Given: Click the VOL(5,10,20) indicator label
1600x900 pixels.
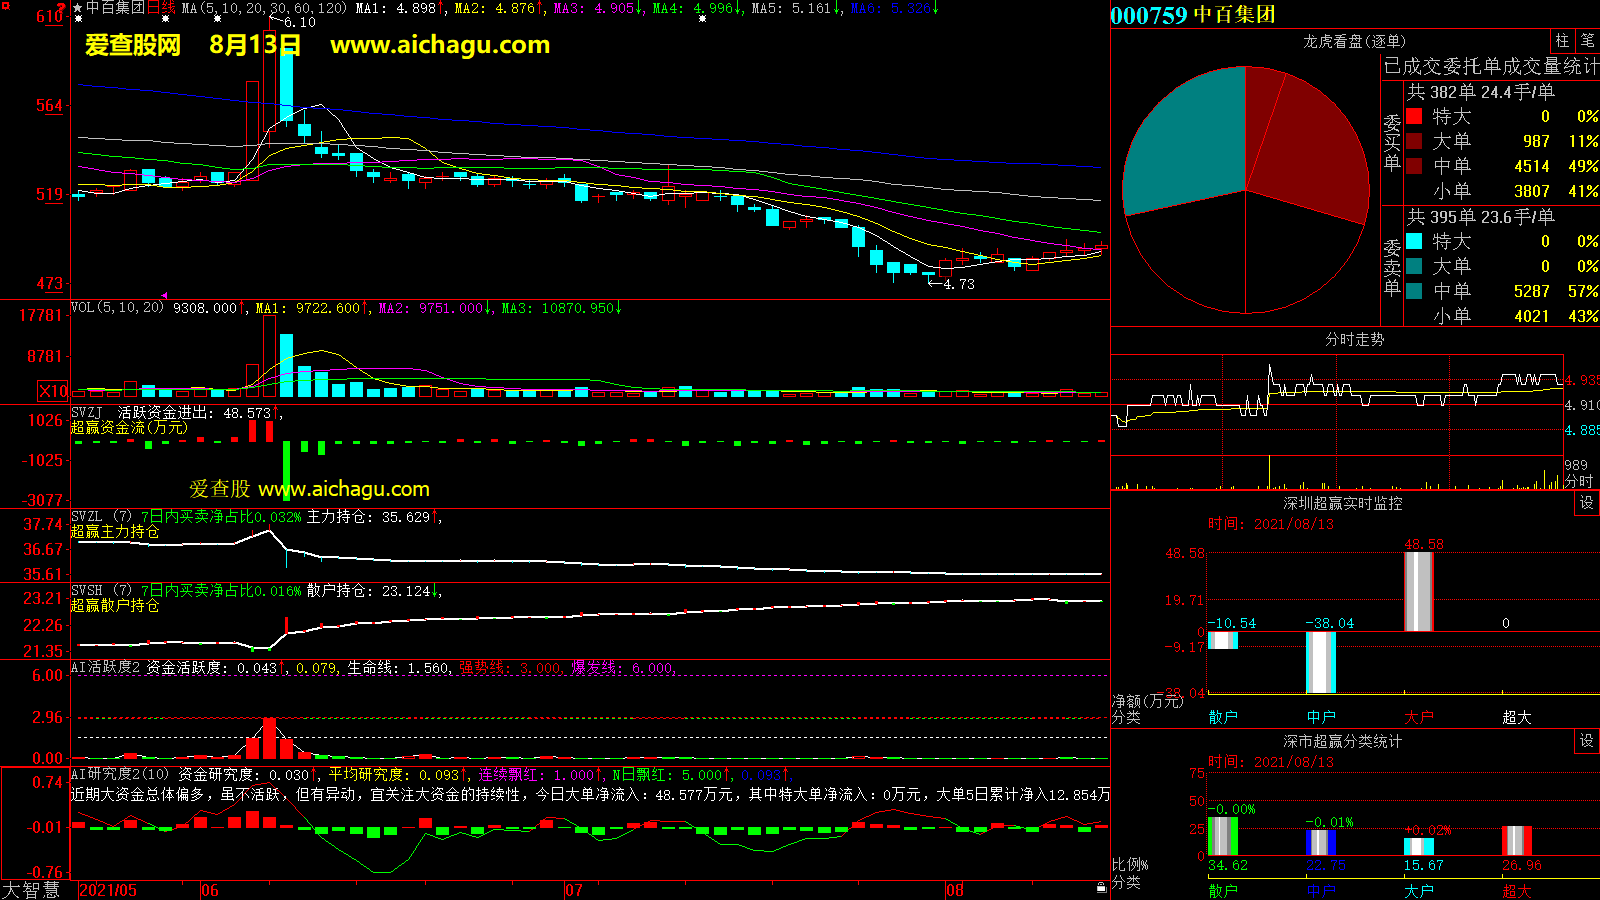Looking at the screenshot, I should [117, 308].
